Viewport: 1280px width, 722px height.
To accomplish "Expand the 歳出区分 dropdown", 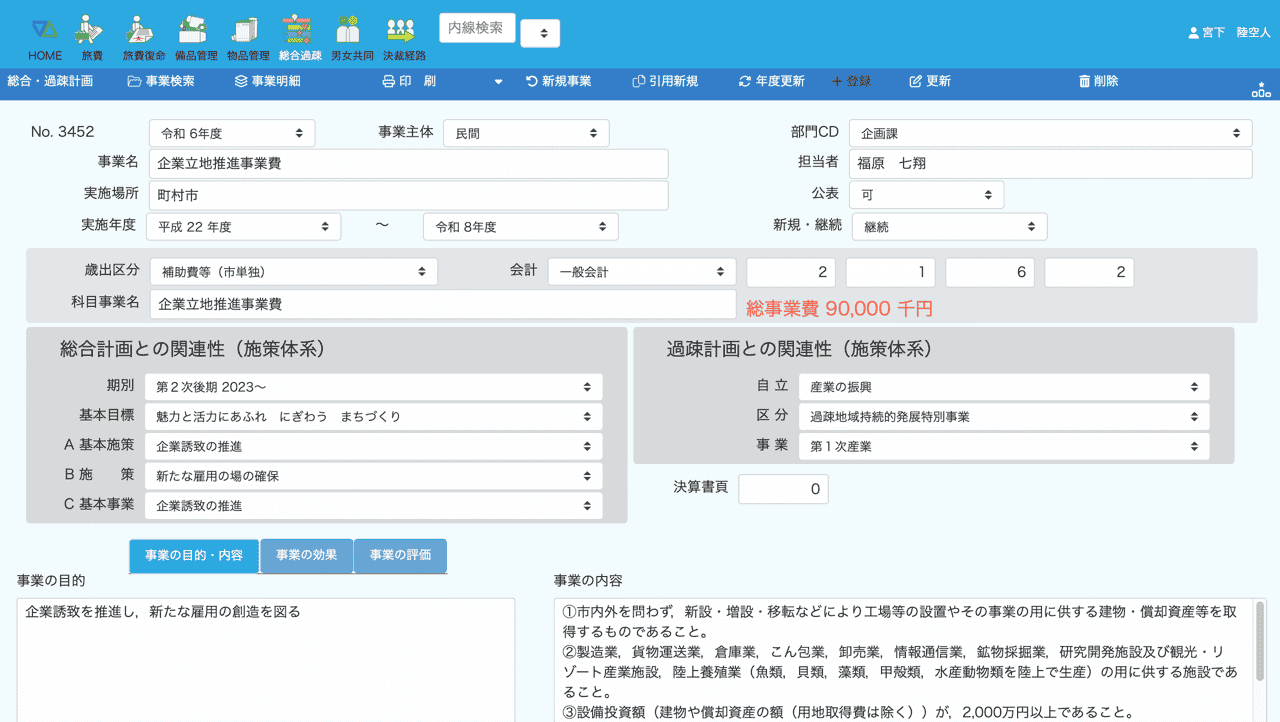I will pyautogui.click(x=293, y=272).
